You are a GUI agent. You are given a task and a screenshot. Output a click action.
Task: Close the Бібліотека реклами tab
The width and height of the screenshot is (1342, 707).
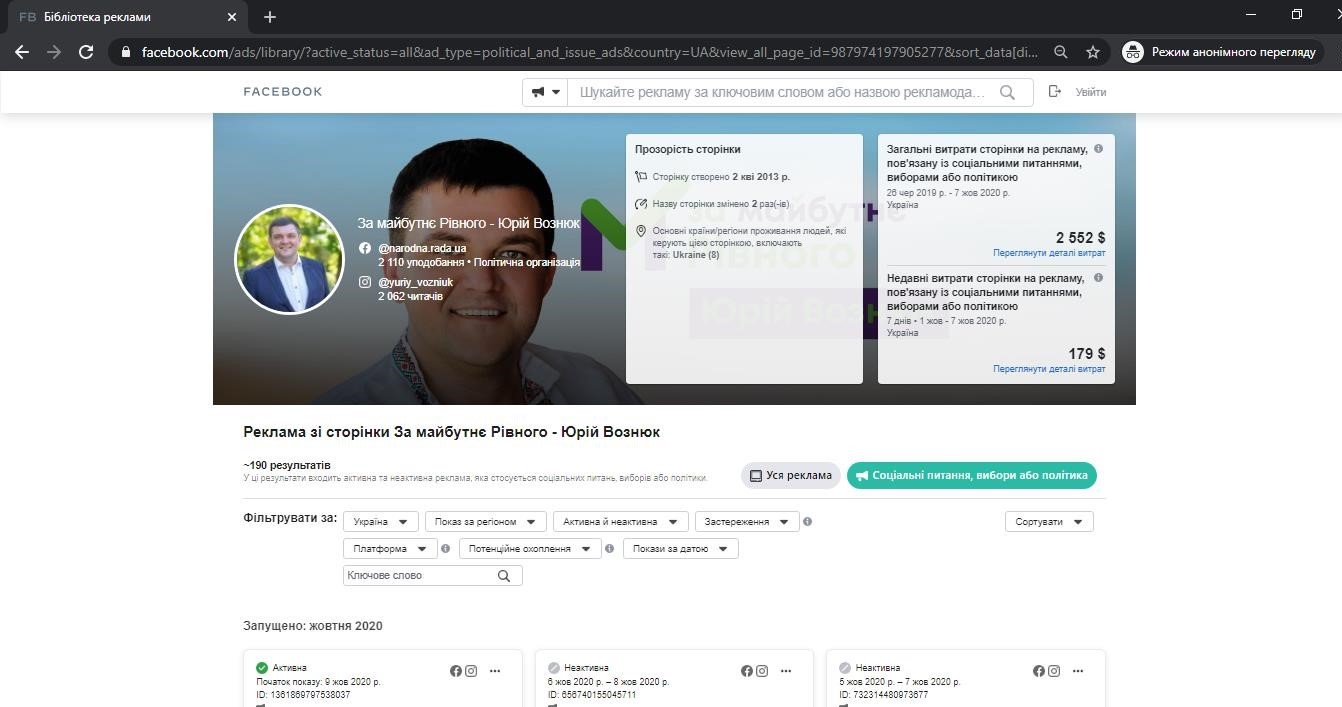[x=232, y=17]
